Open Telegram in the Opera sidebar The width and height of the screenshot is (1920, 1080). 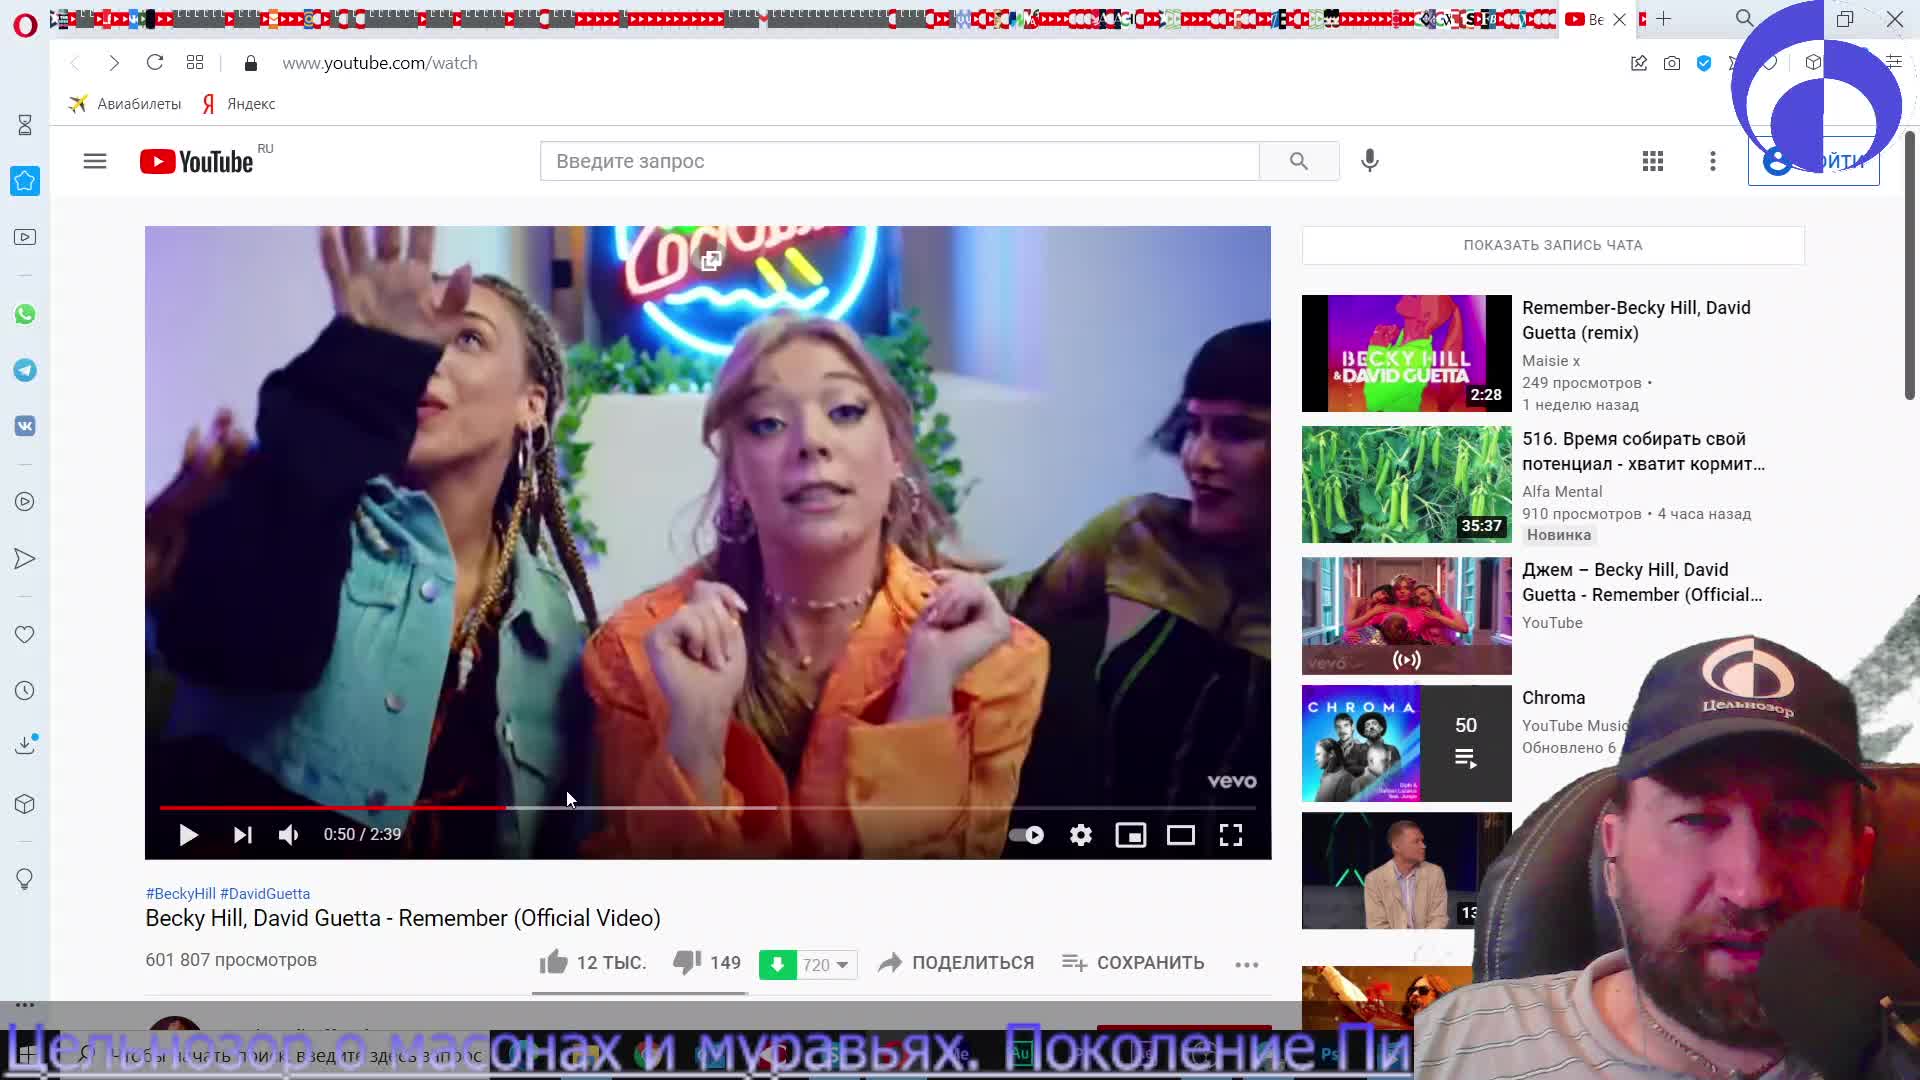[x=25, y=370]
